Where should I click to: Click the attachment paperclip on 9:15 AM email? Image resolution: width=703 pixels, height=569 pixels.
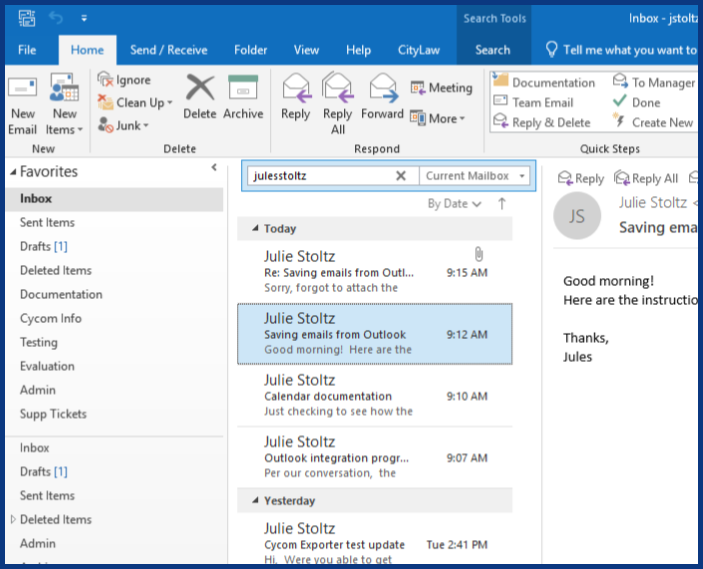pyautogui.click(x=478, y=254)
